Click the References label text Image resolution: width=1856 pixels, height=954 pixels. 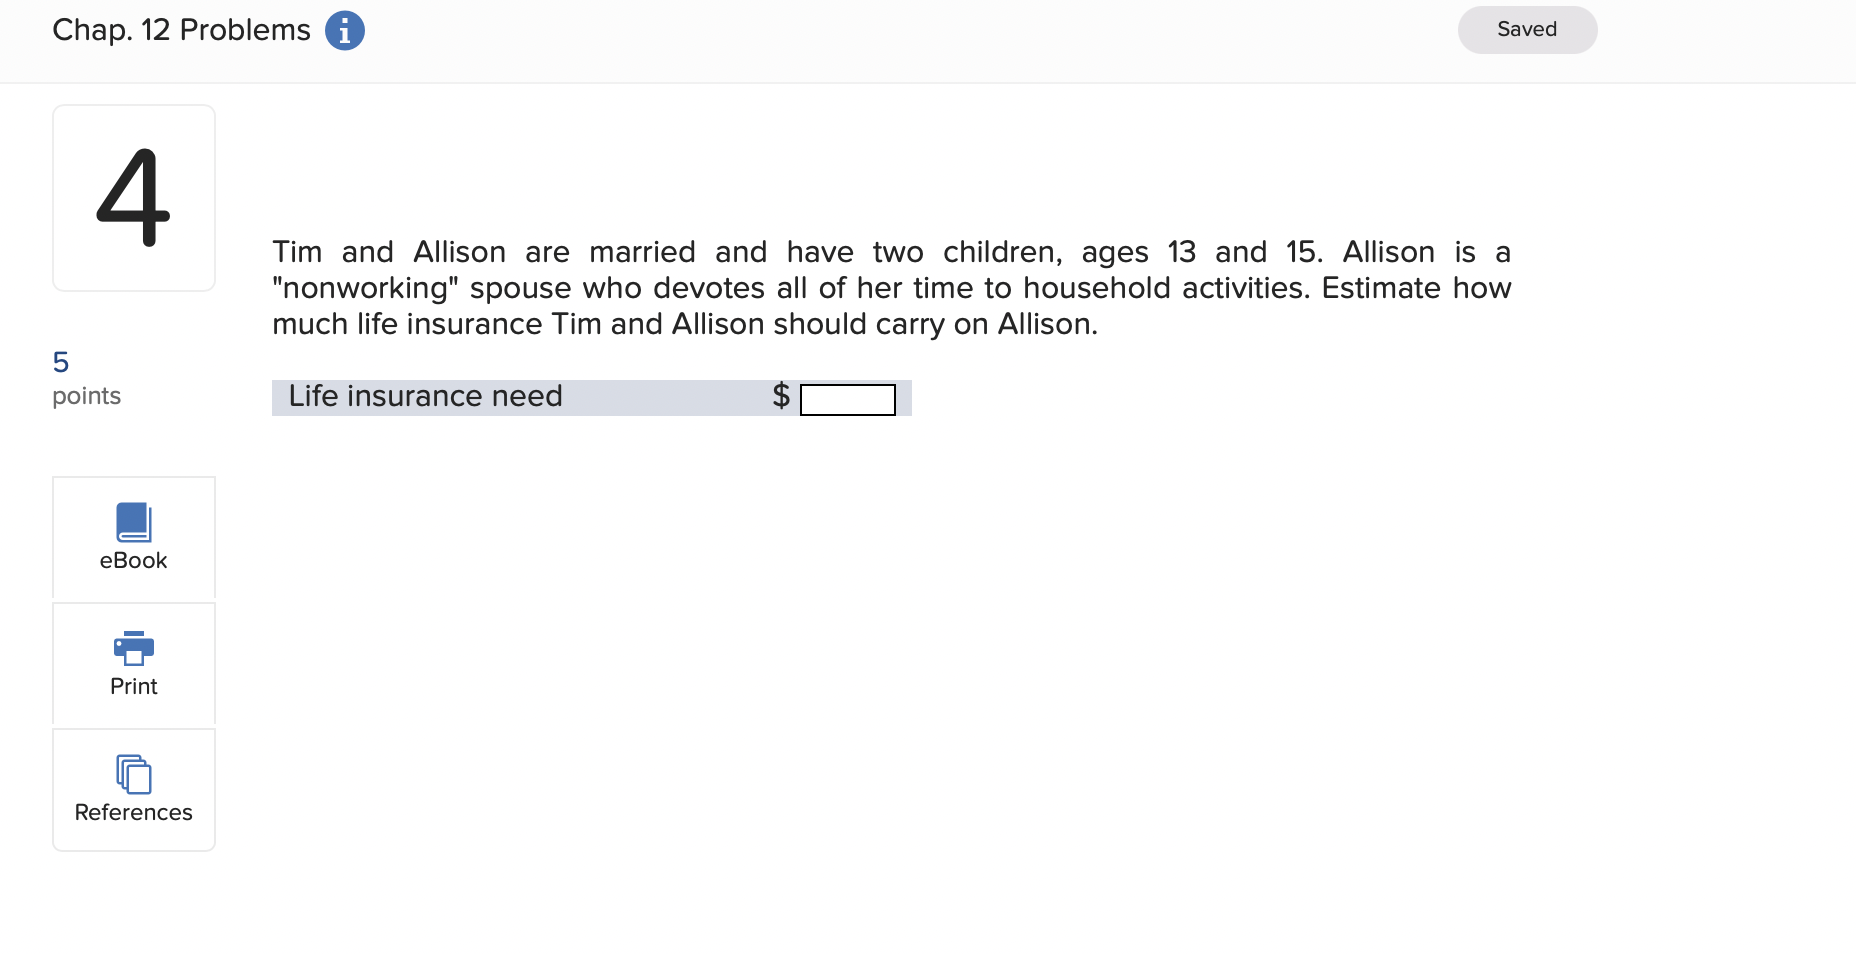pos(133,812)
